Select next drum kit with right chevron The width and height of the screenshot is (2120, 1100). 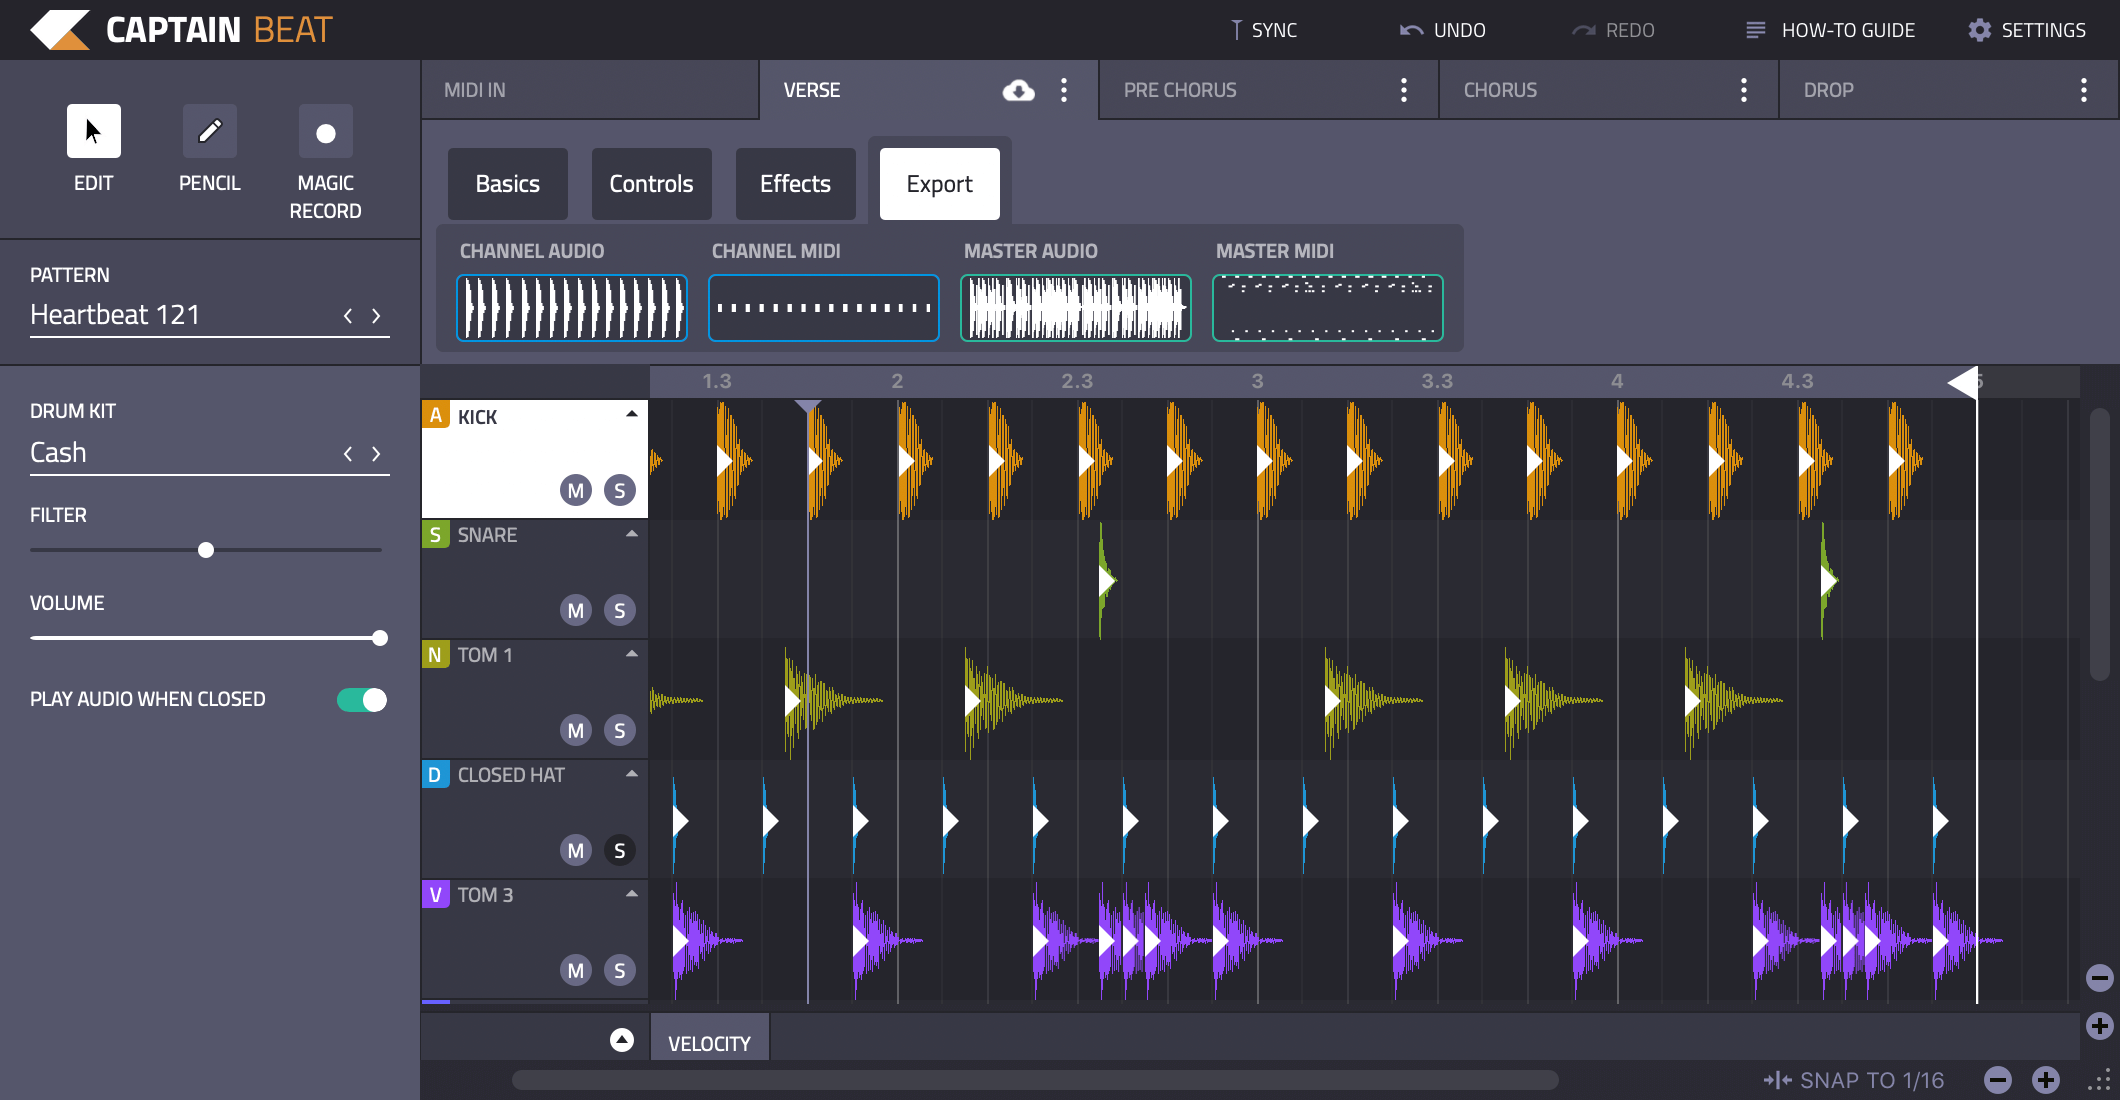click(376, 453)
